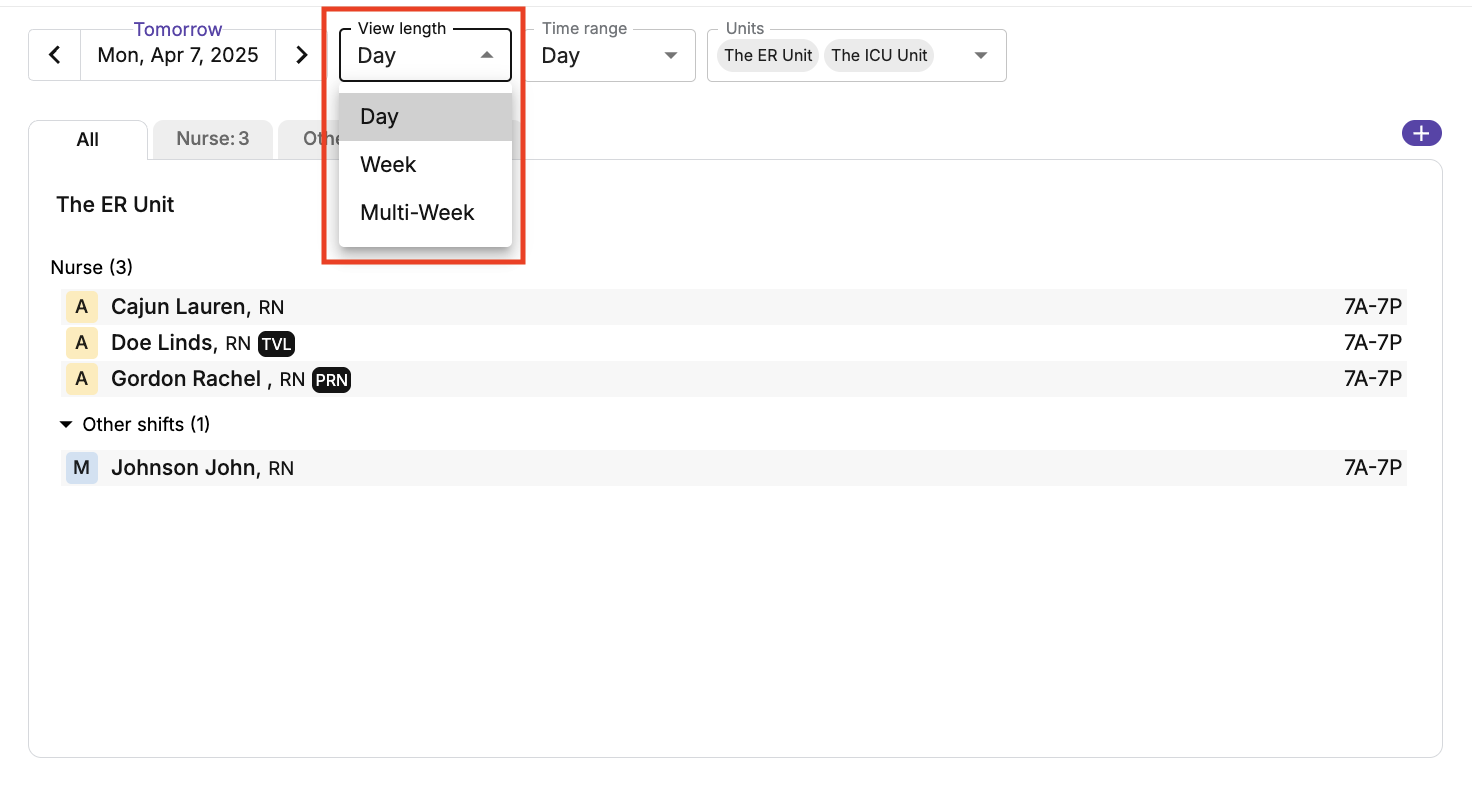
Task: Click the TVL badge on Doe Linds
Action: (x=276, y=344)
